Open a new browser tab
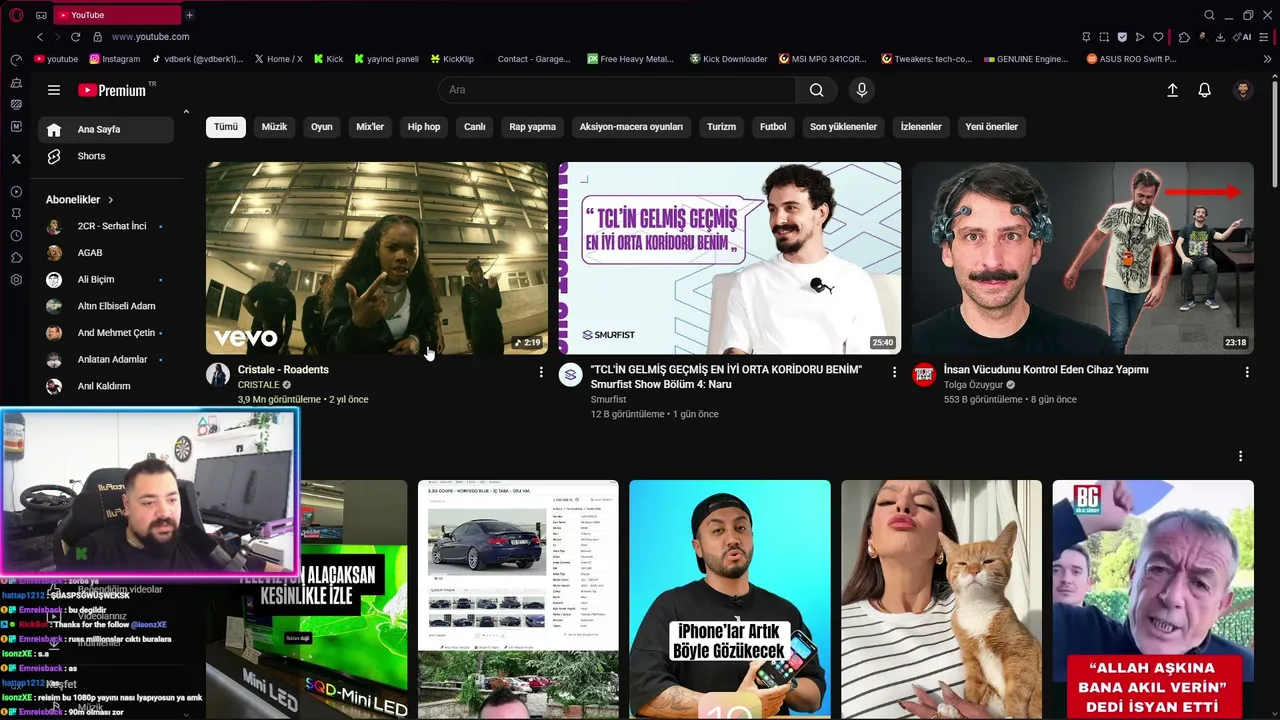The image size is (1280, 720). pos(189,15)
